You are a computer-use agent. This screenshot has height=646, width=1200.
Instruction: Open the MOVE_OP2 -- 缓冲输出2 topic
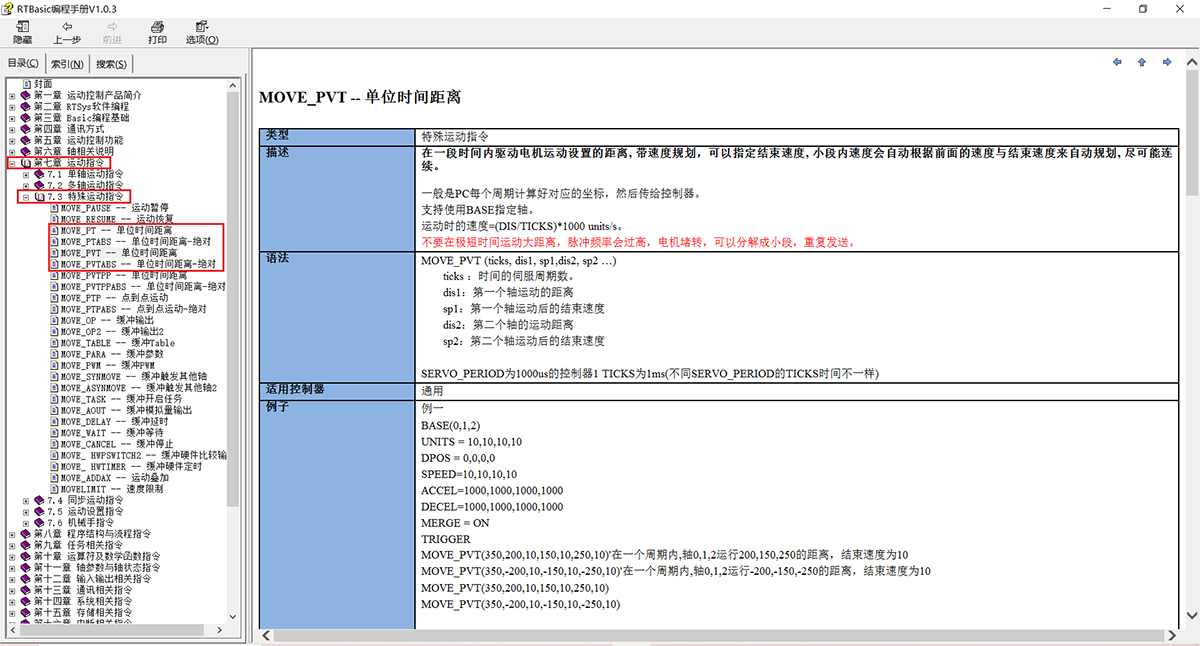pyautogui.click(x=113, y=332)
